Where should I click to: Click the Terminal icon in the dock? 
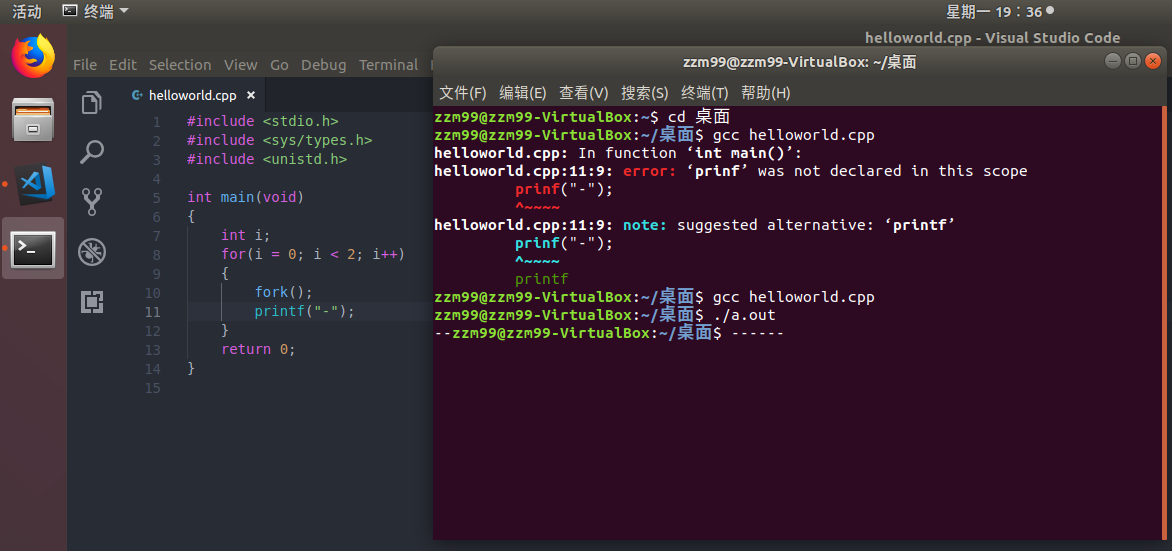click(33, 249)
